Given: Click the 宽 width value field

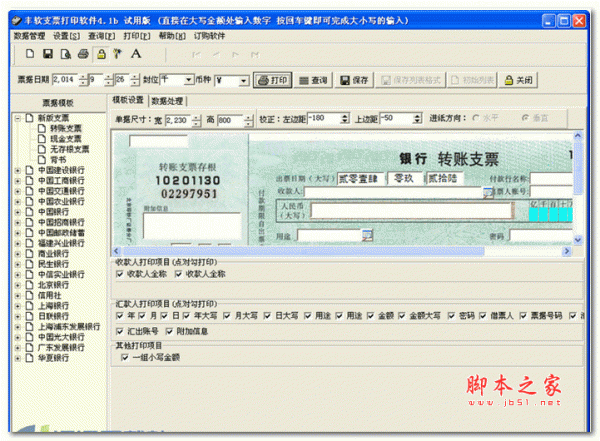Looking at the screenshot, I should [178, 120].
